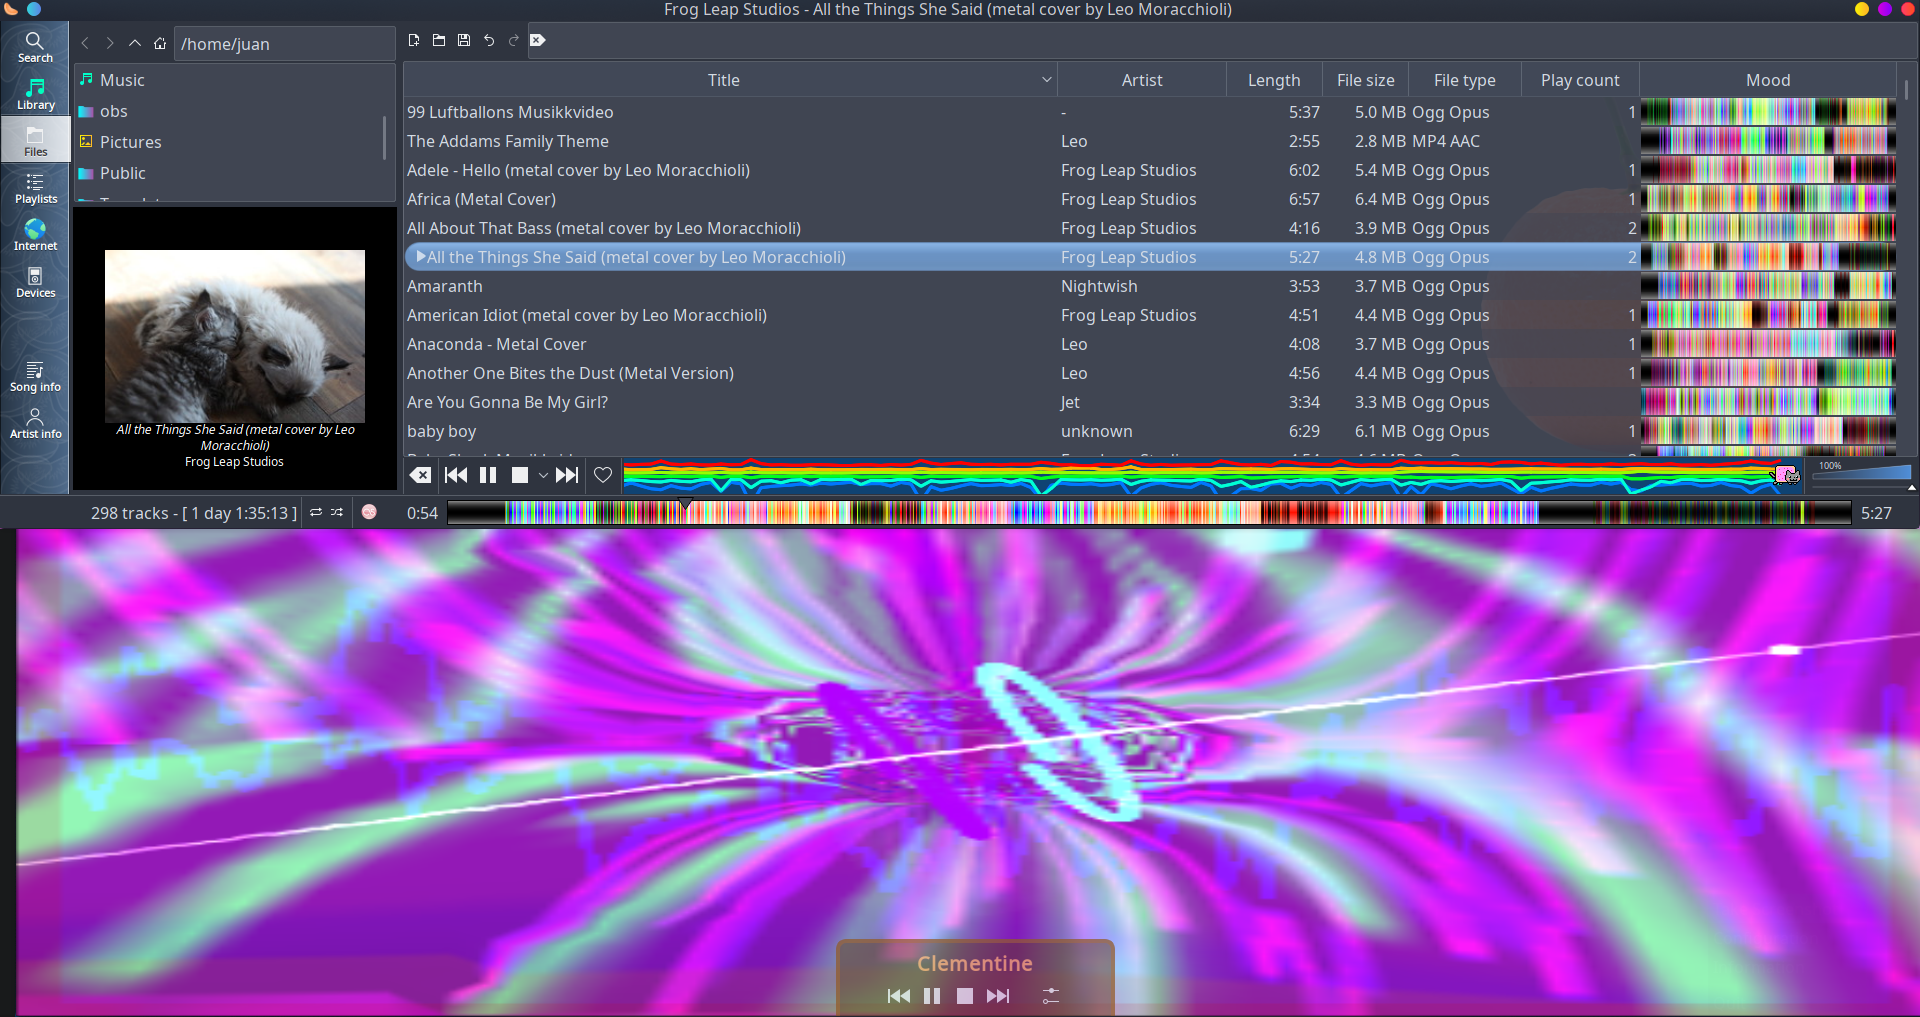Click the rainbow analyzer visualization bar

[1213, 475]
